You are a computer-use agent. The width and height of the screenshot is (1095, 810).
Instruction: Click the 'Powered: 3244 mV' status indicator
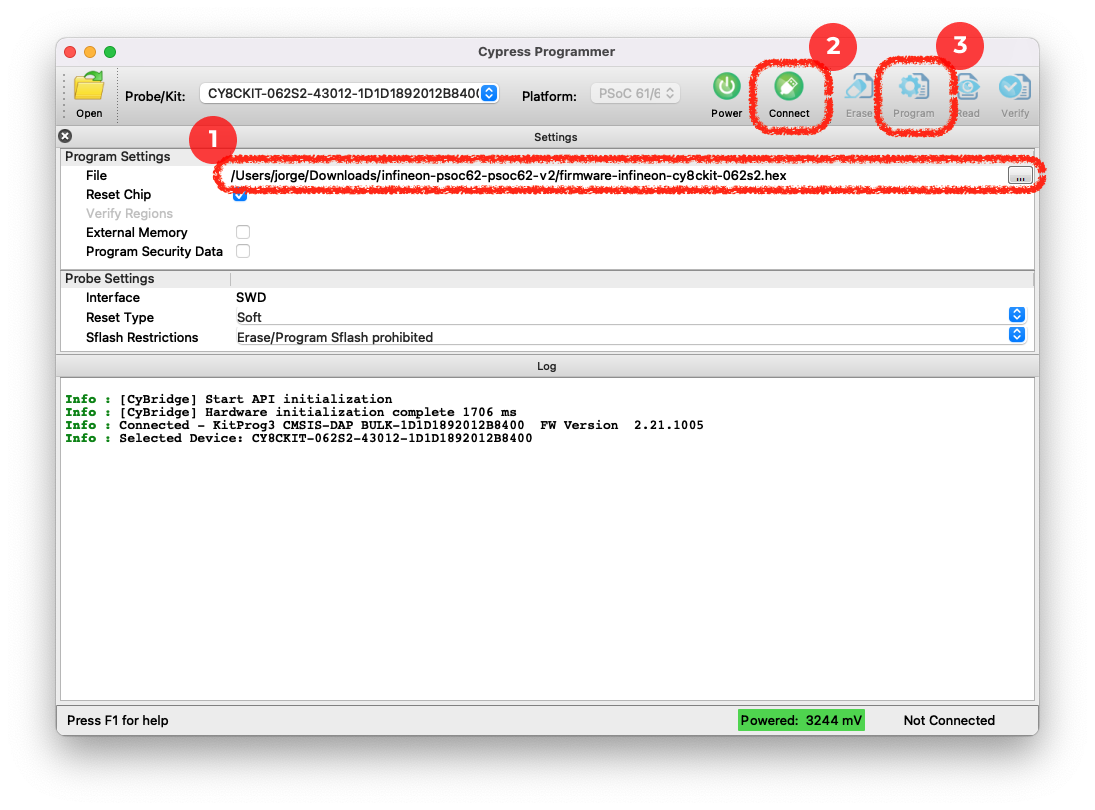801,721
